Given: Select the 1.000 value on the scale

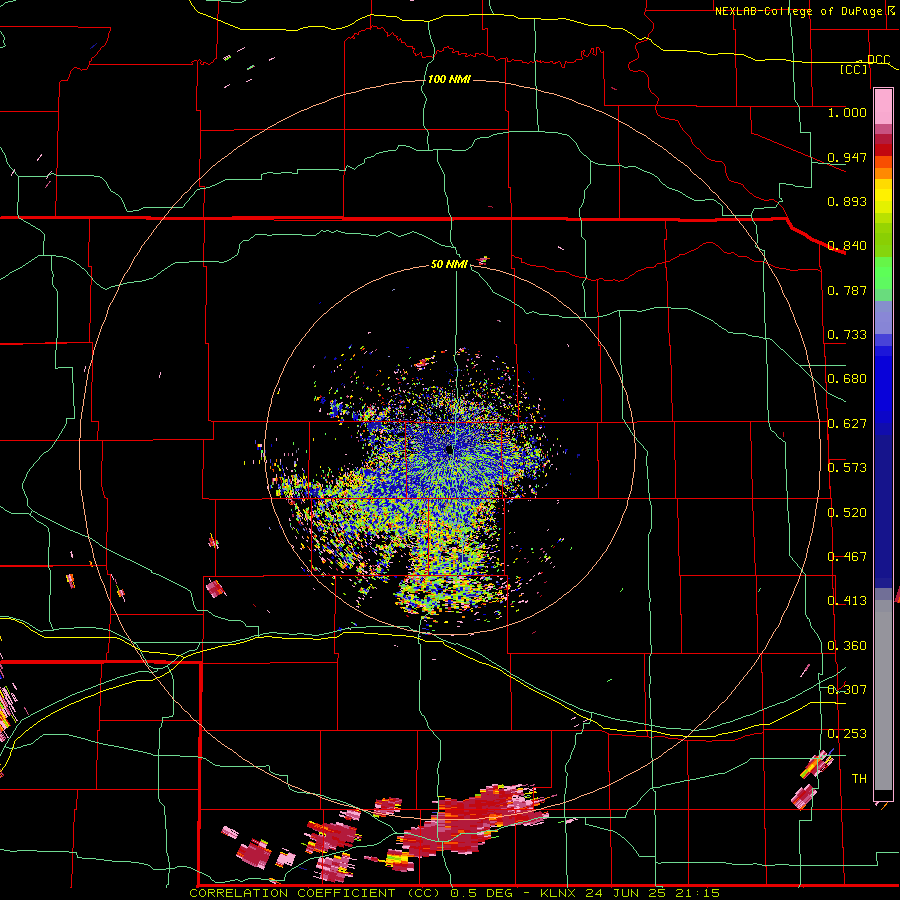Looking at the screenshot, I should point(847,112).
